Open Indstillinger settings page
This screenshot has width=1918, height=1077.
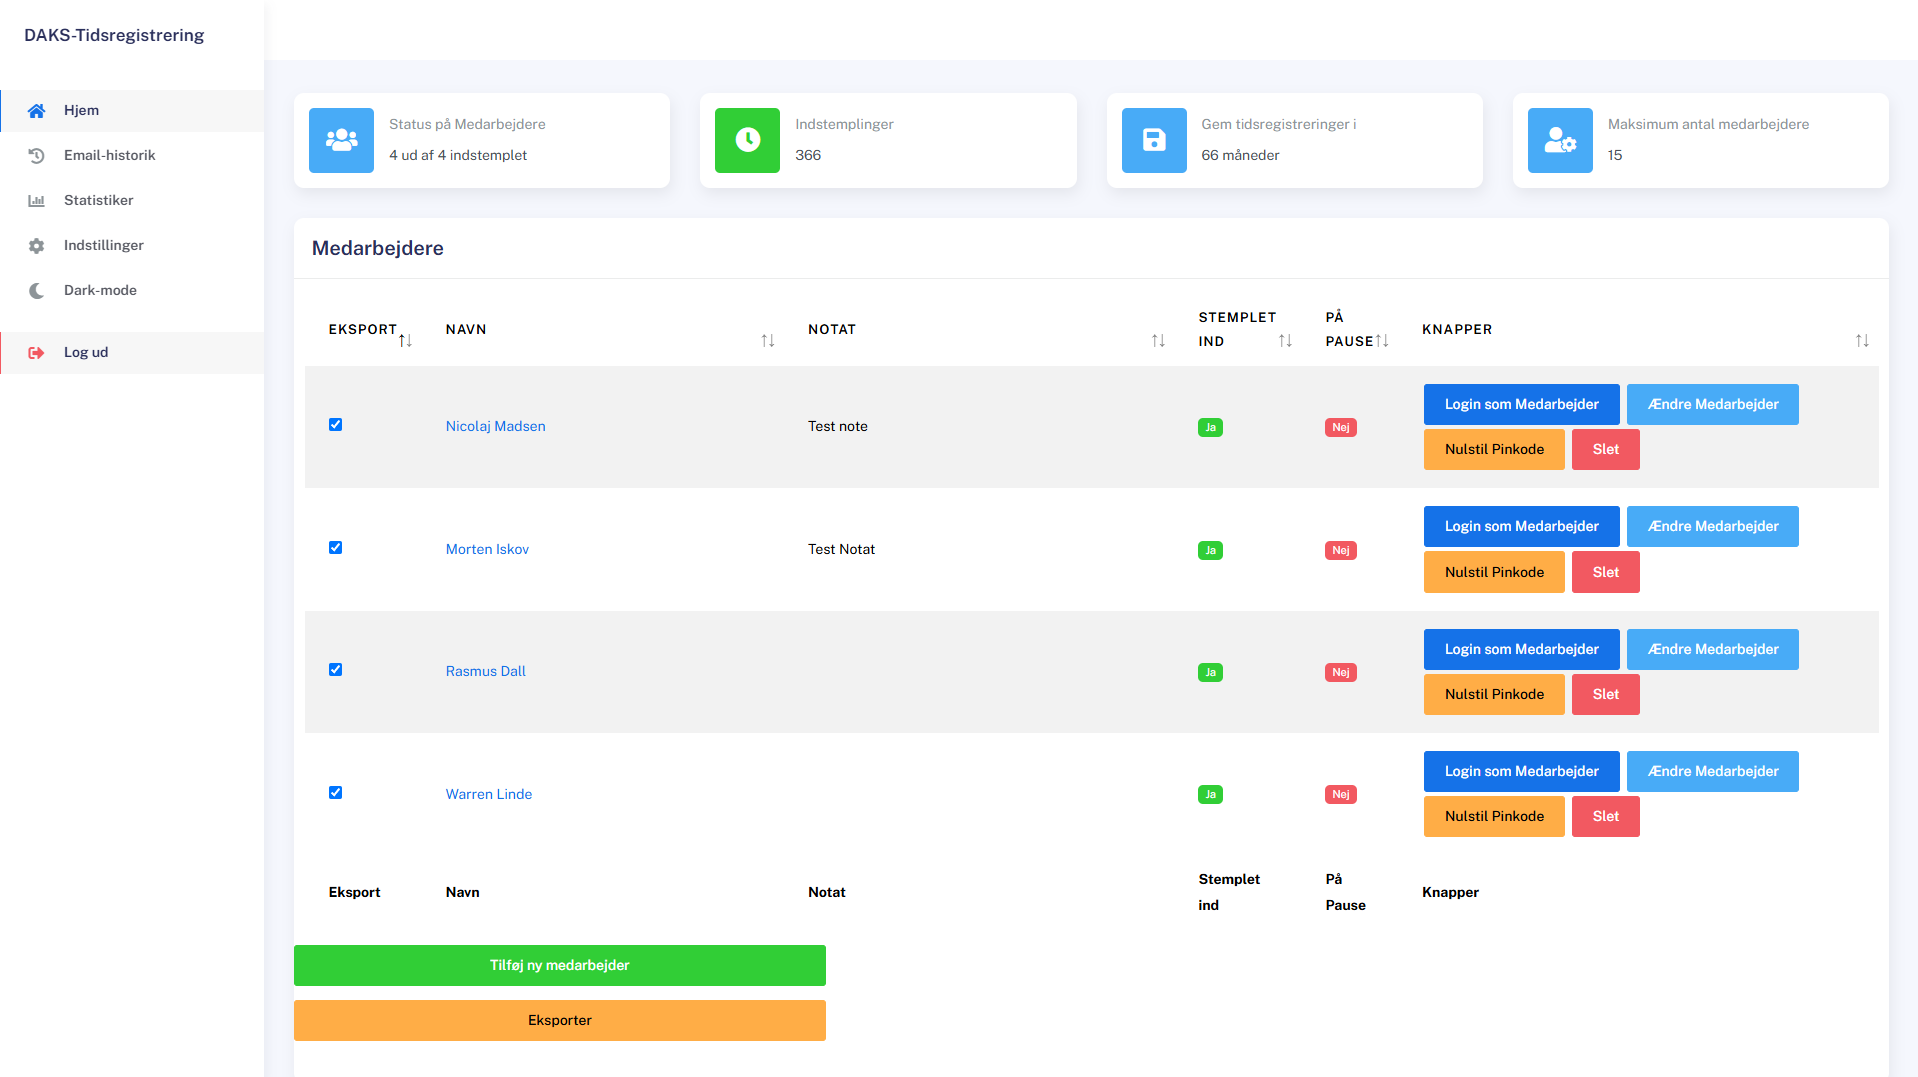click(x=132, y=246)
